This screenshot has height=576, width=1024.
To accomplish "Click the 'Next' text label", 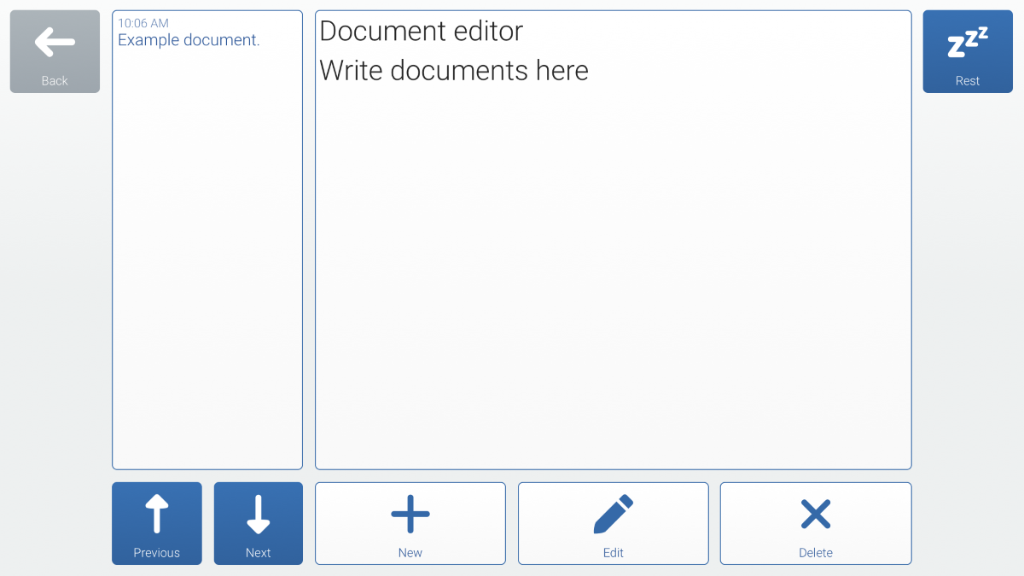I will pos(258,553).
